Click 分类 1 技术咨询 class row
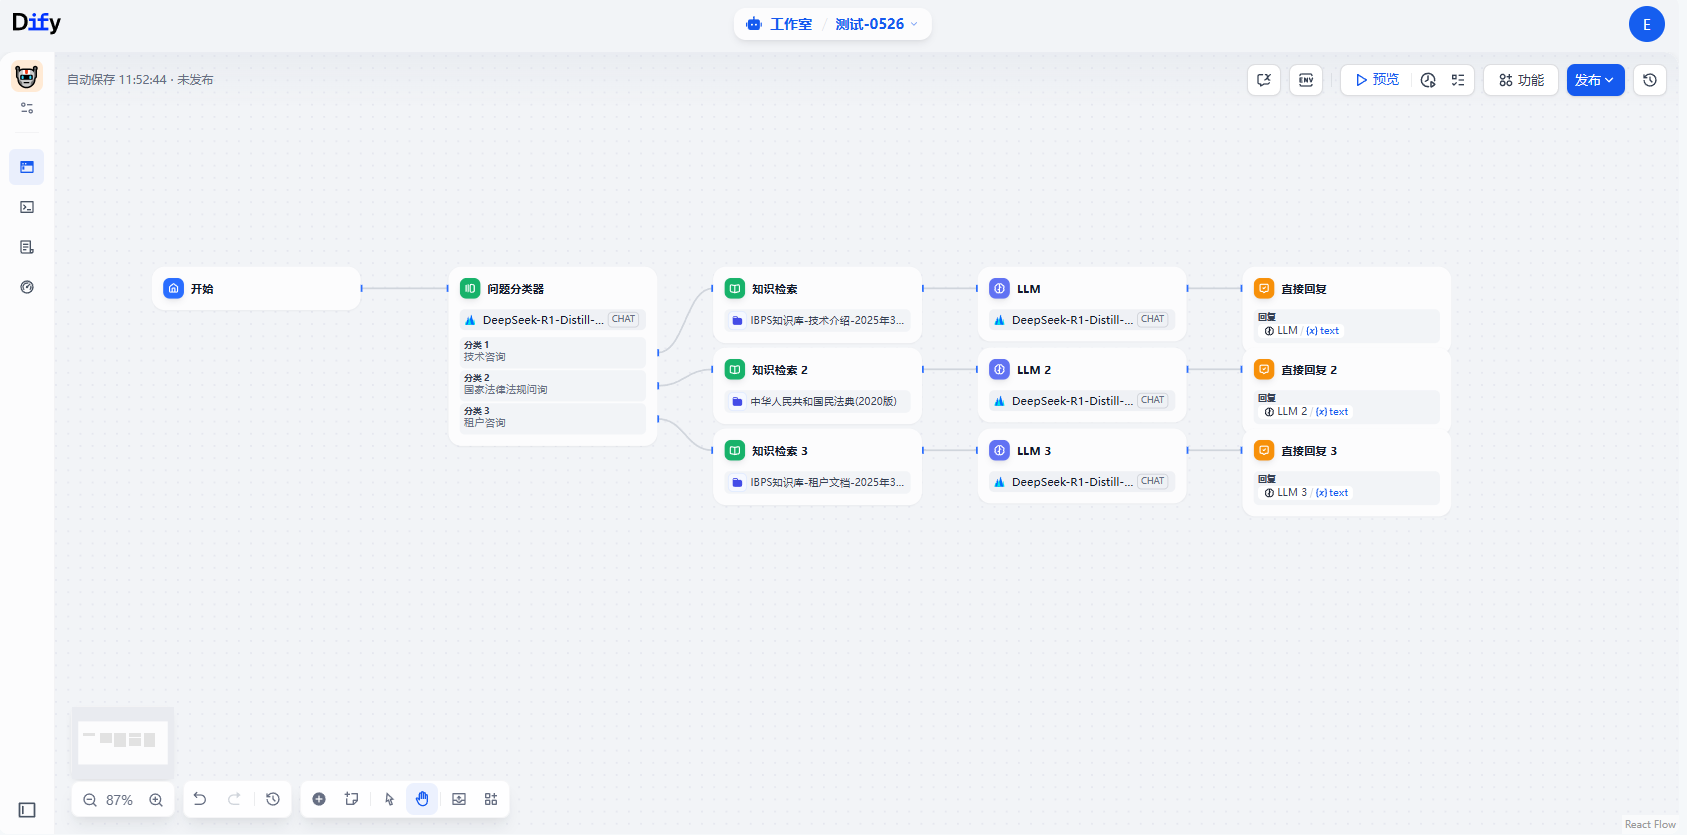 [553, 351]
